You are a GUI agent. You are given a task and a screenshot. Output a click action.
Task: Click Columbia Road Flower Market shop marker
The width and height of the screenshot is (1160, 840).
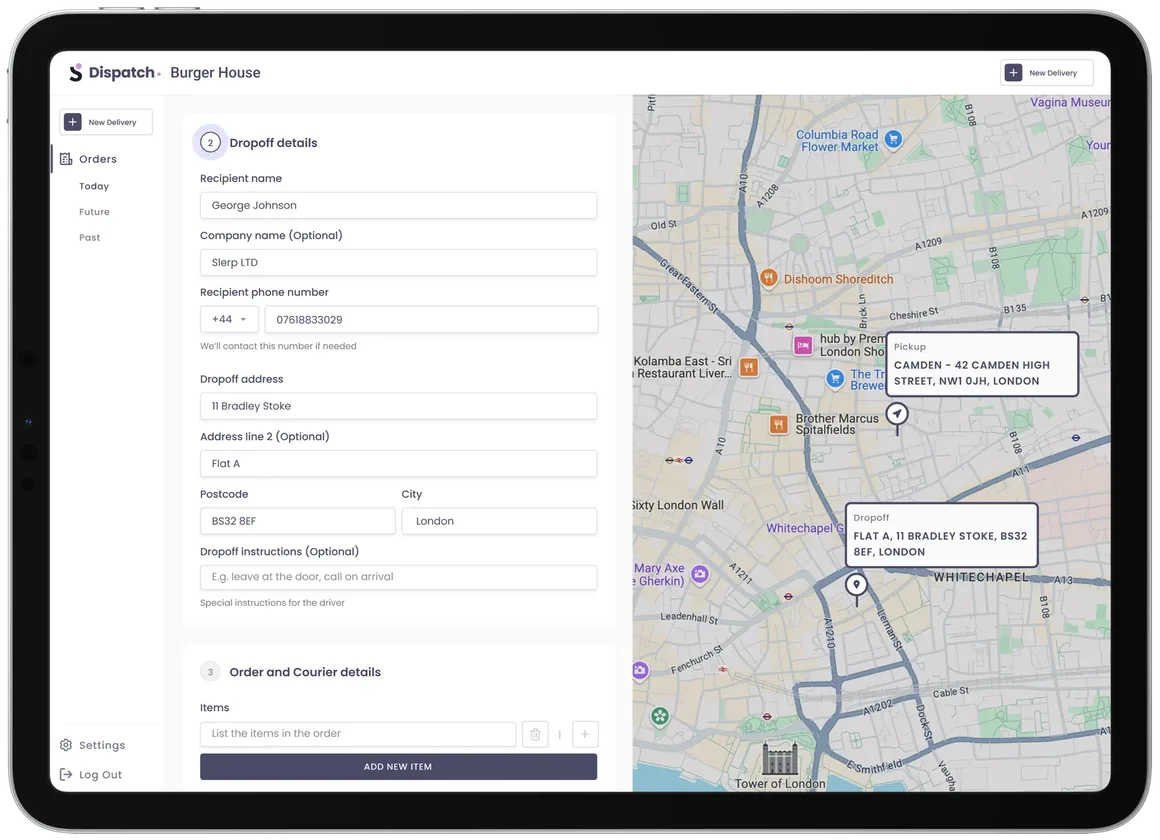click(894, 139)
